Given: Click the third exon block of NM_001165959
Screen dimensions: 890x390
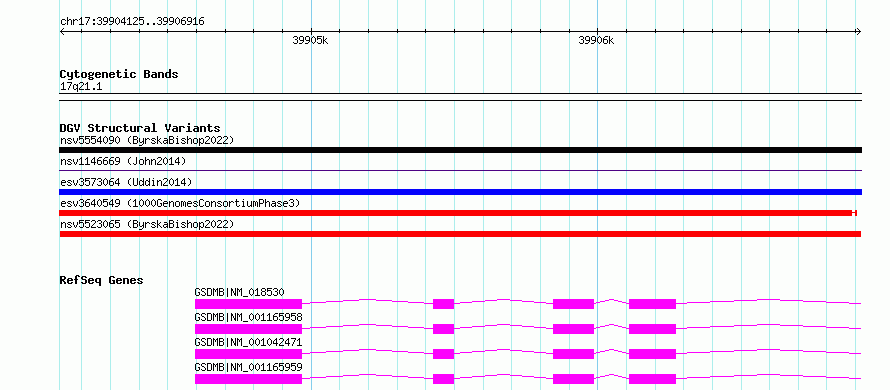Looking at the screenshot, I should coord(573,379).
